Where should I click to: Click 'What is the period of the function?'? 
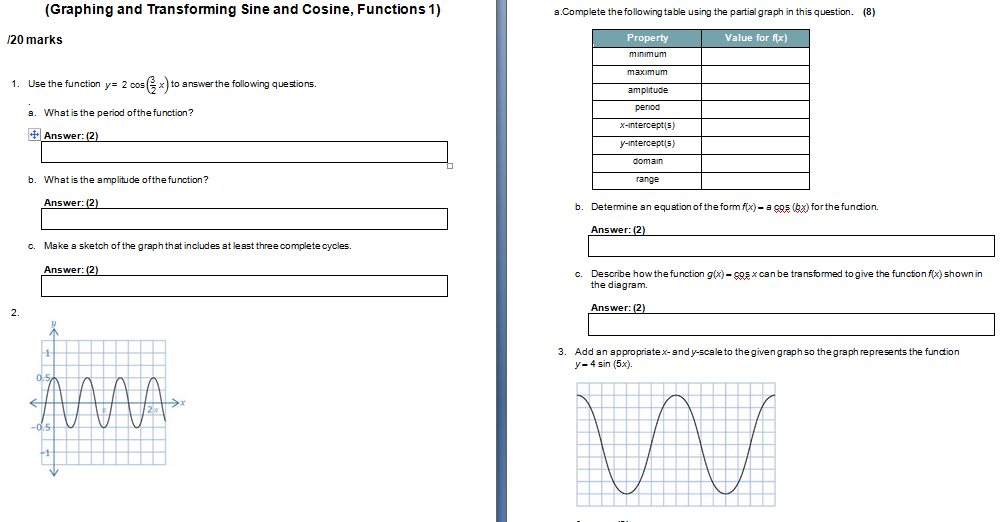118,113
